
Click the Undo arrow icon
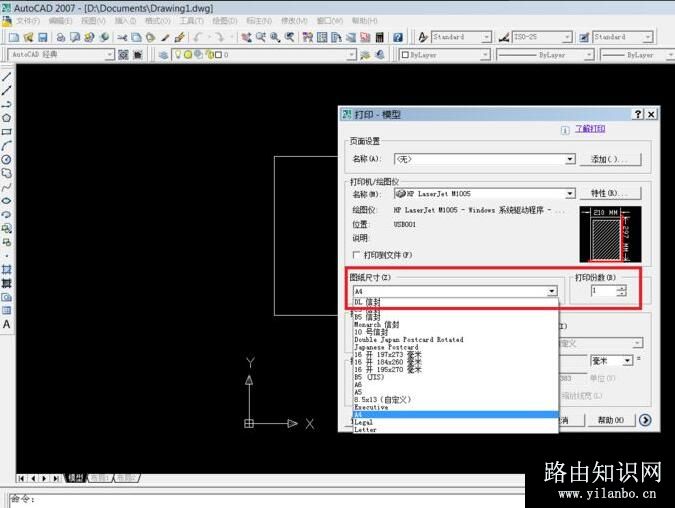pos(198,37)
